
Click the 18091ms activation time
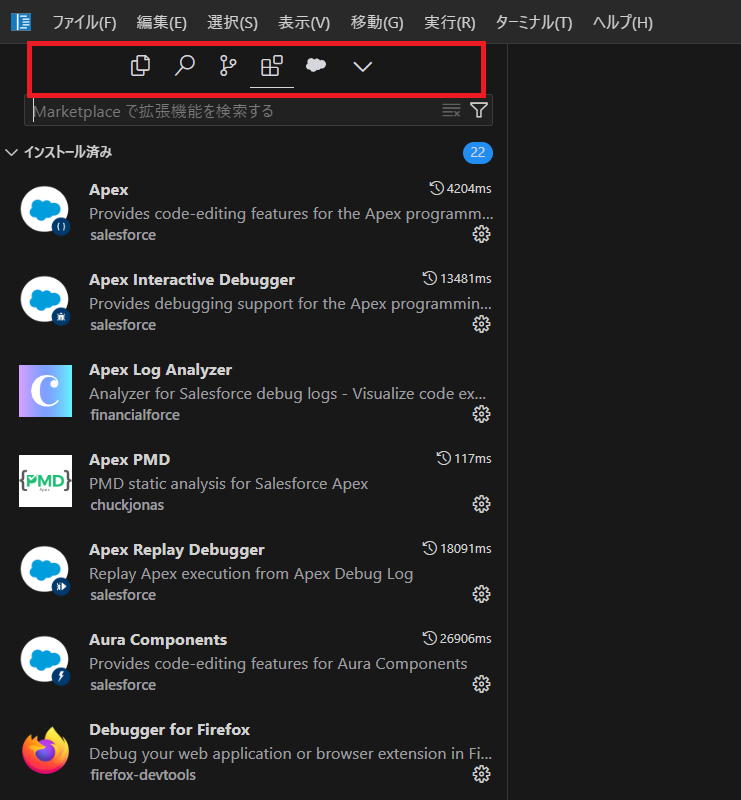click(x=457, y=548)
